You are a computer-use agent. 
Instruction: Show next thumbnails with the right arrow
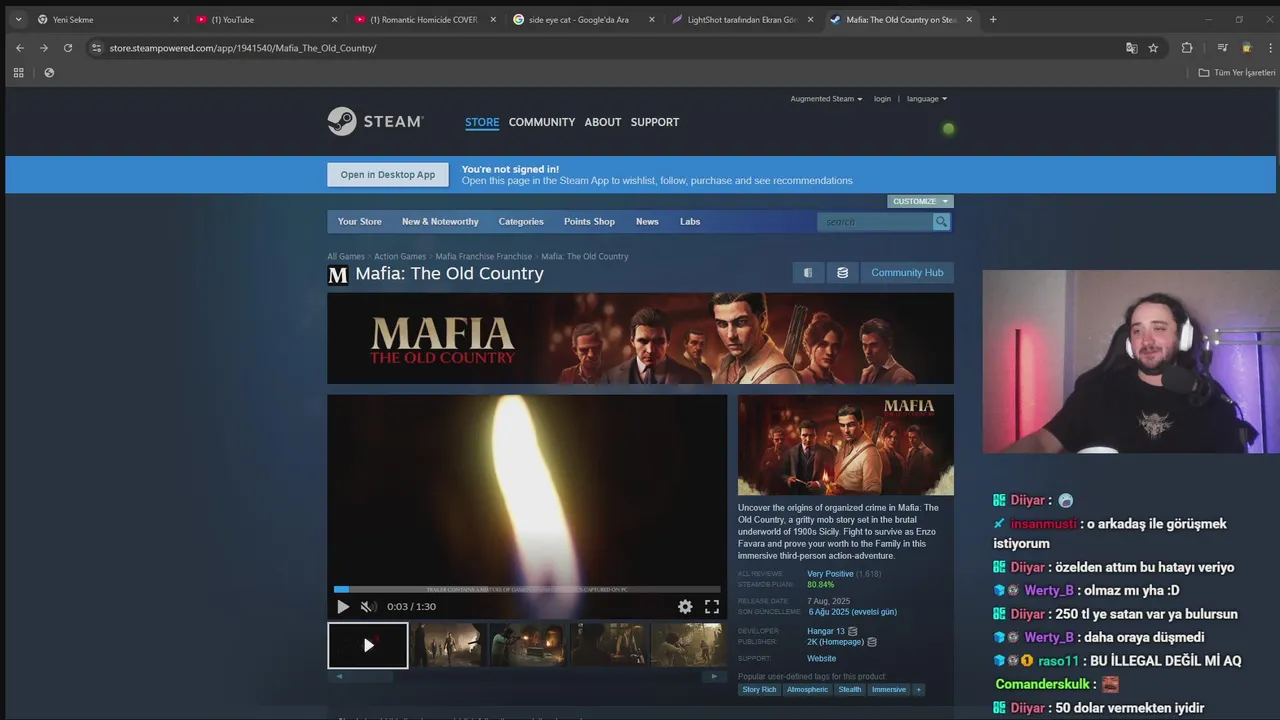pos(714,676)
